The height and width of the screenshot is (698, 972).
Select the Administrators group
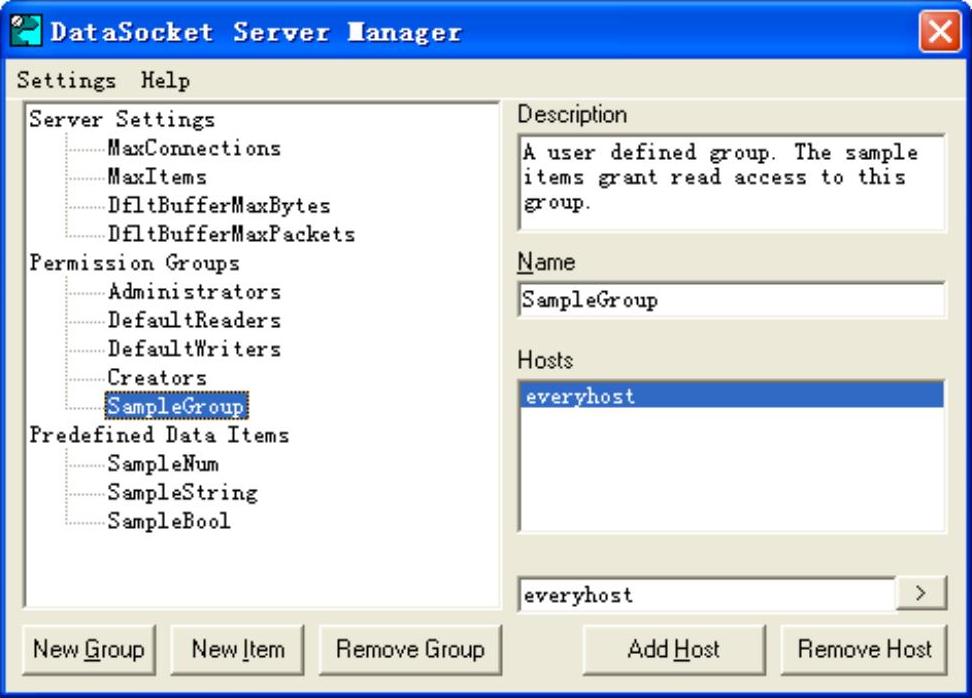point(194,291)
